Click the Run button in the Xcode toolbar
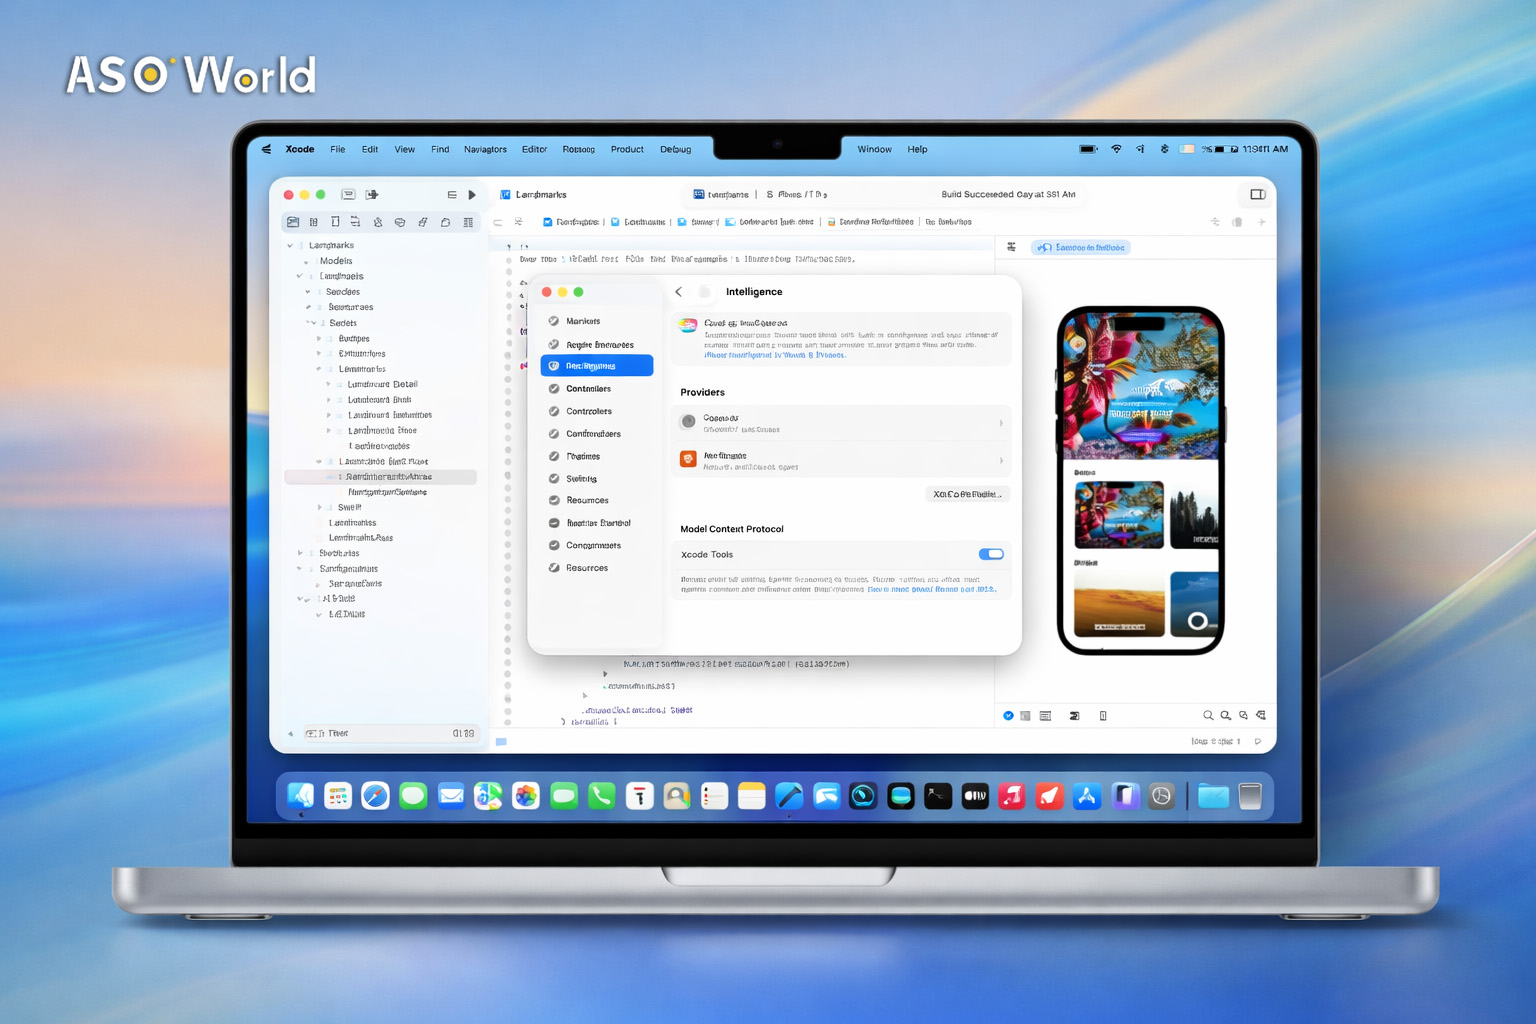This screenshot has height=1024, width=1536. click(x=472, y=194)
